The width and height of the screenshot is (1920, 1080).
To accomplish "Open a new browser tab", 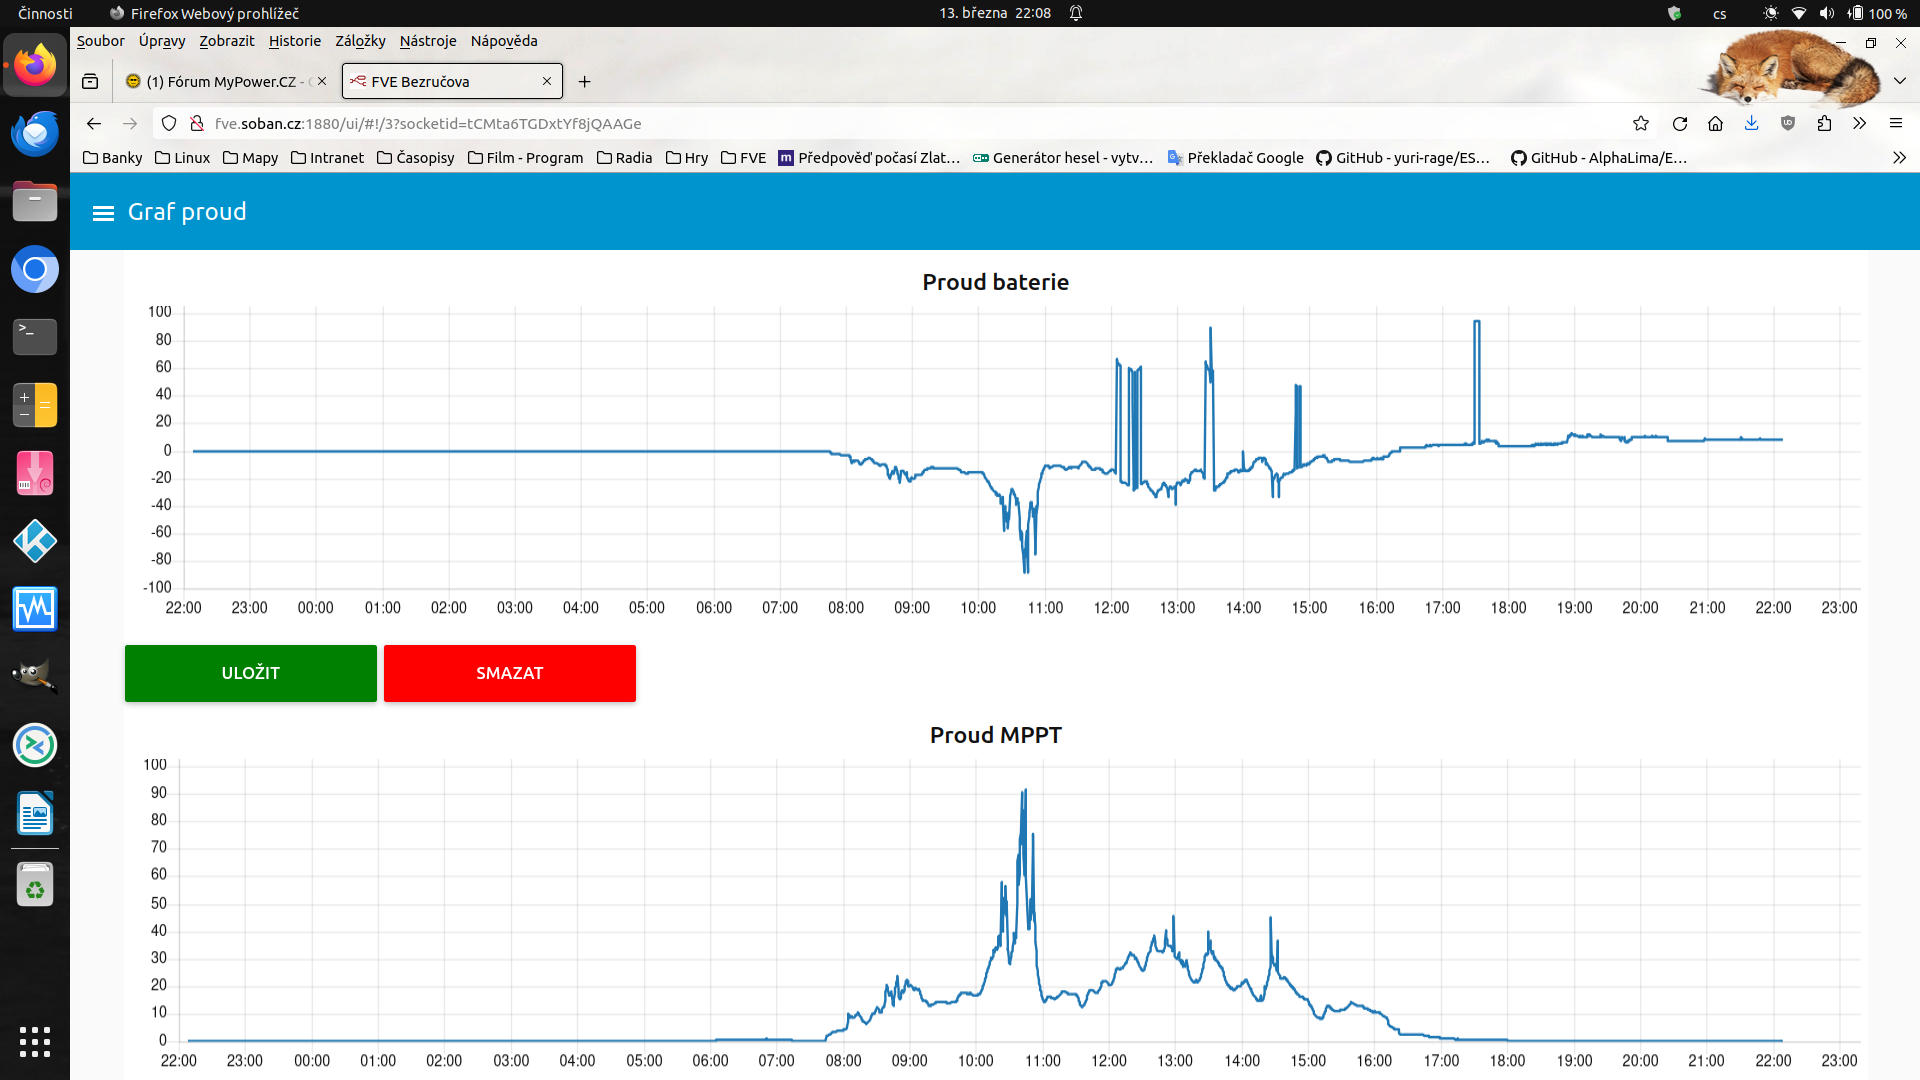I will coord(585,82).
